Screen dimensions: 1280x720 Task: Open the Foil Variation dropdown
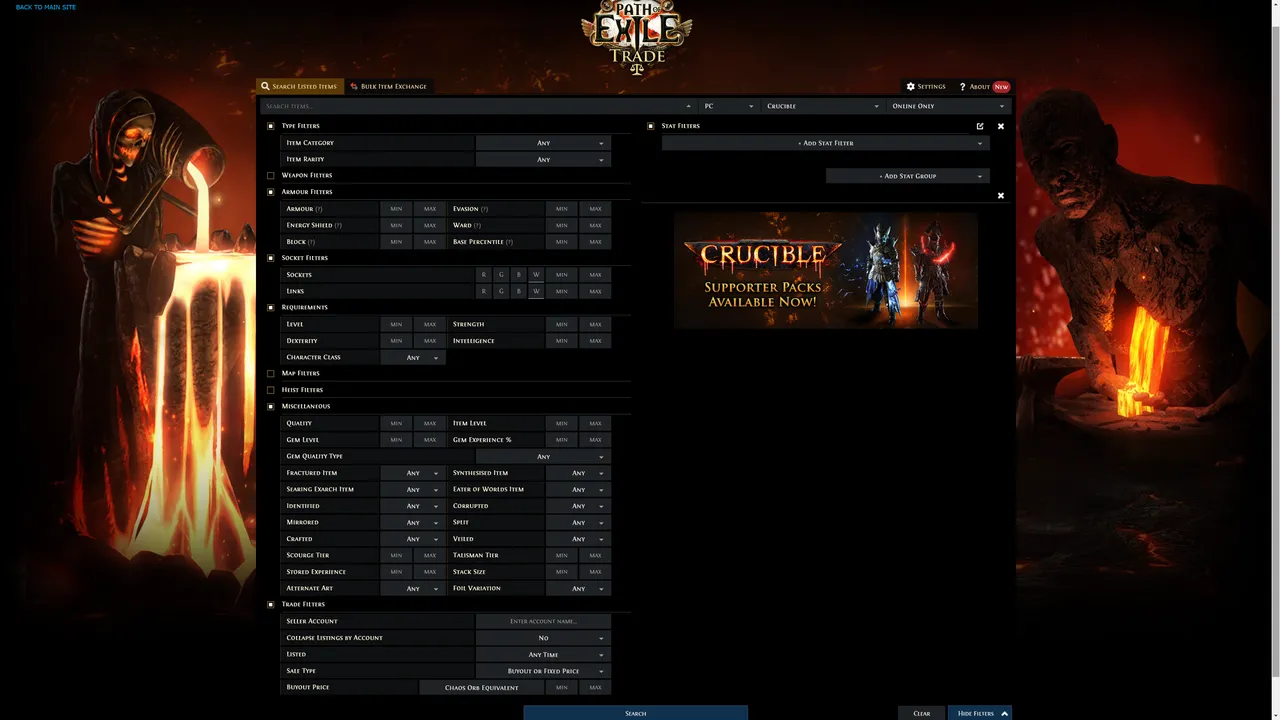[x=578, y=588]
